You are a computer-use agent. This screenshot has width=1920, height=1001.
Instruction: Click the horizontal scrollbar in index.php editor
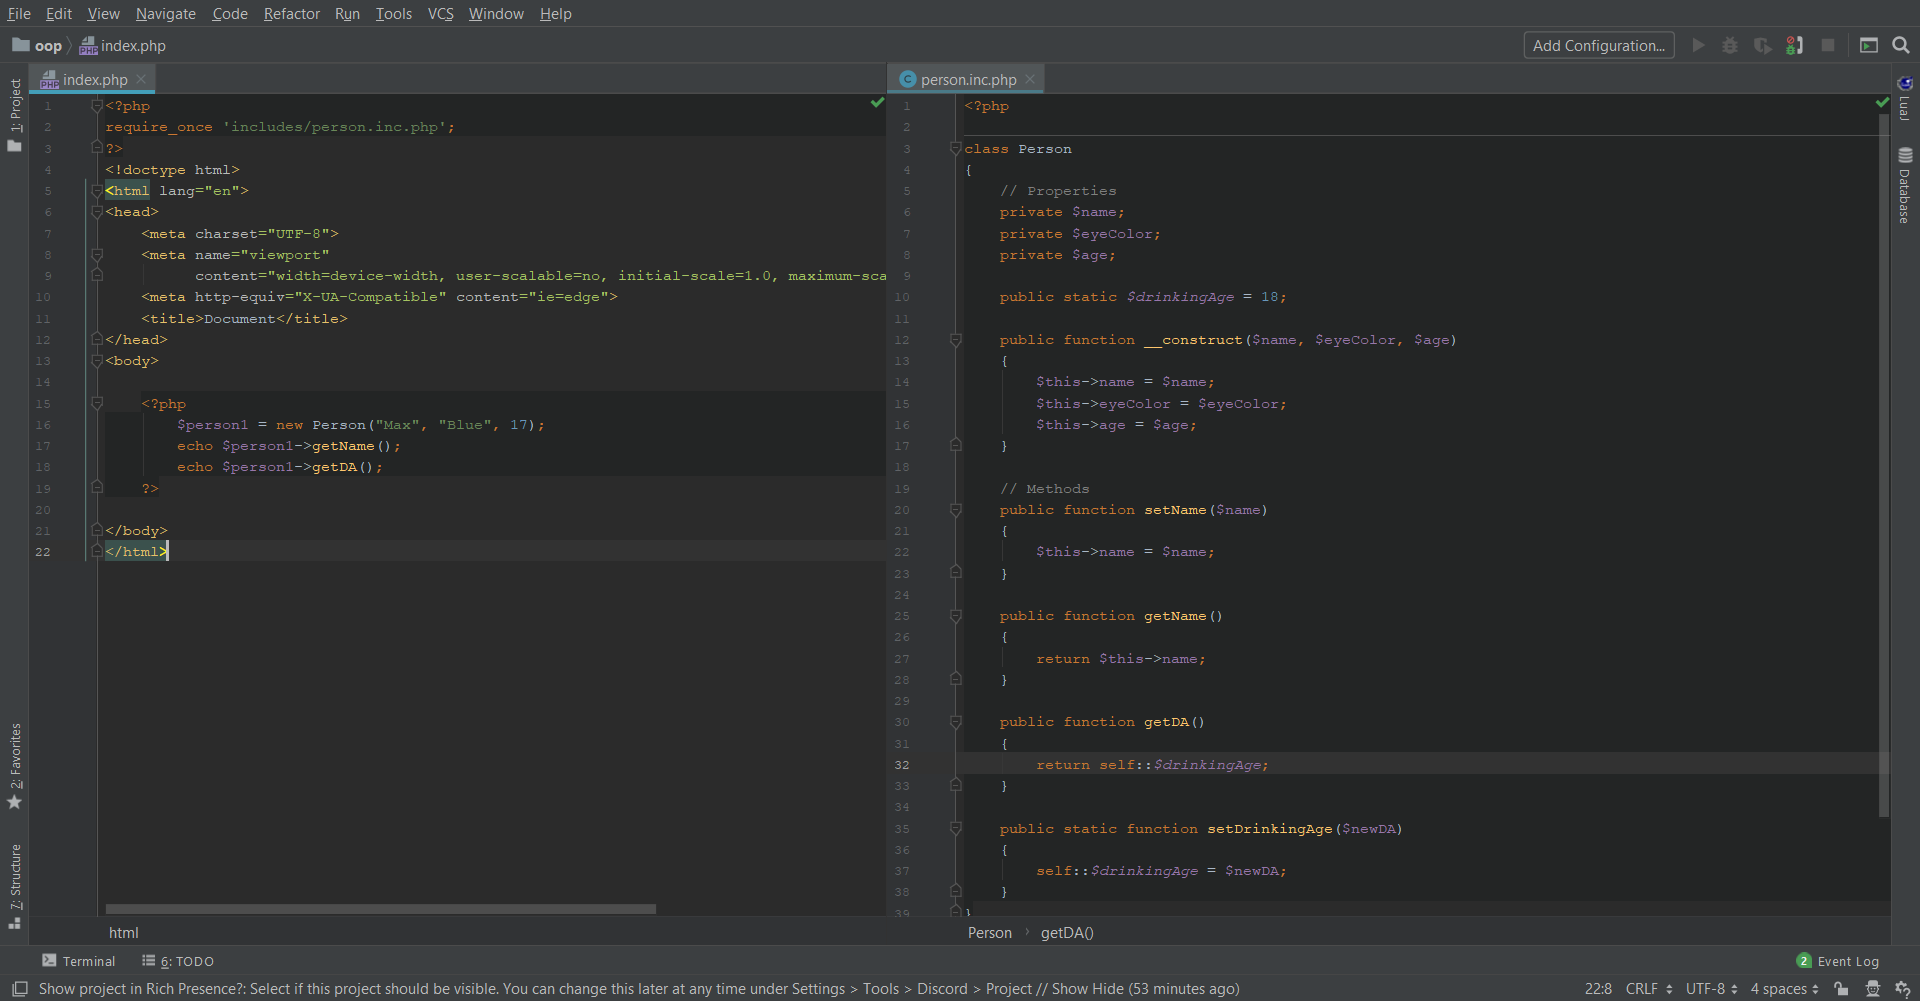(380, 909)
